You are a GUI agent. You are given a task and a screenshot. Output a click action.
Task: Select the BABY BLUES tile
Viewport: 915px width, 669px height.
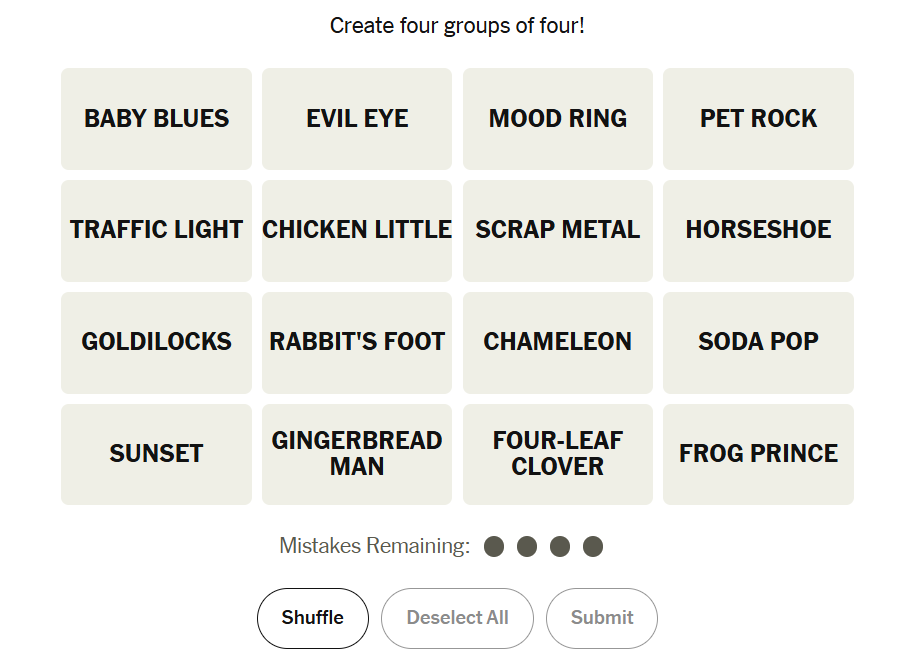coord(156,119)
